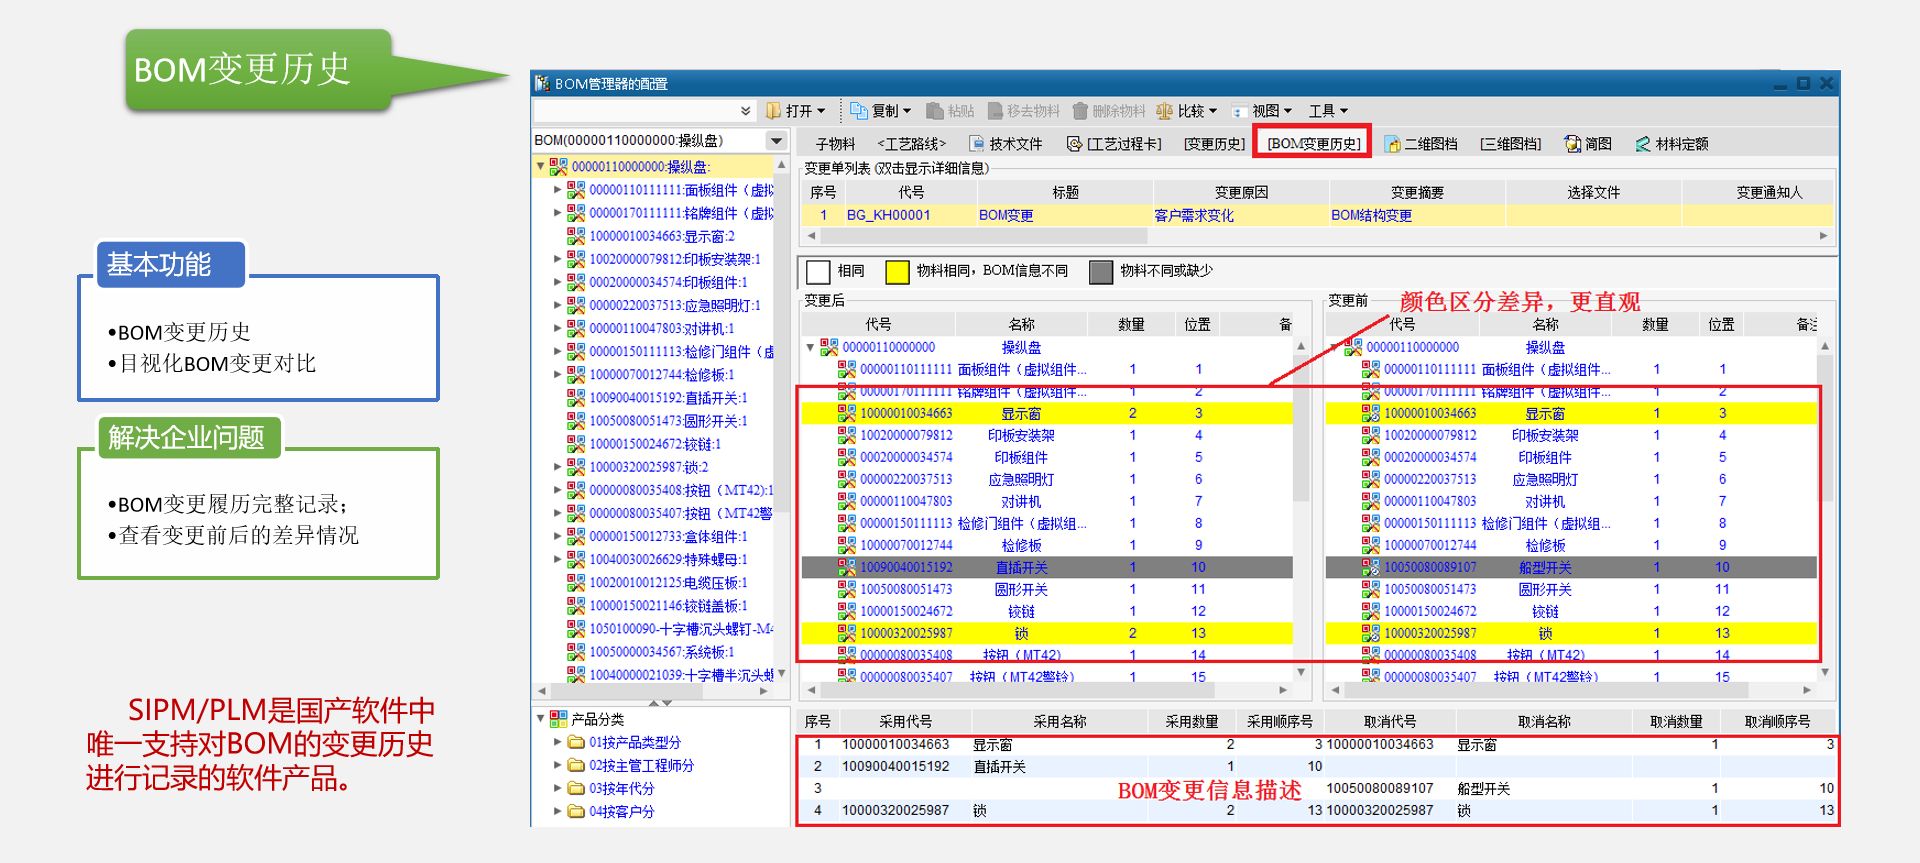
Task: Click the 变更原因 column header
Action: tap(1241, 192)
